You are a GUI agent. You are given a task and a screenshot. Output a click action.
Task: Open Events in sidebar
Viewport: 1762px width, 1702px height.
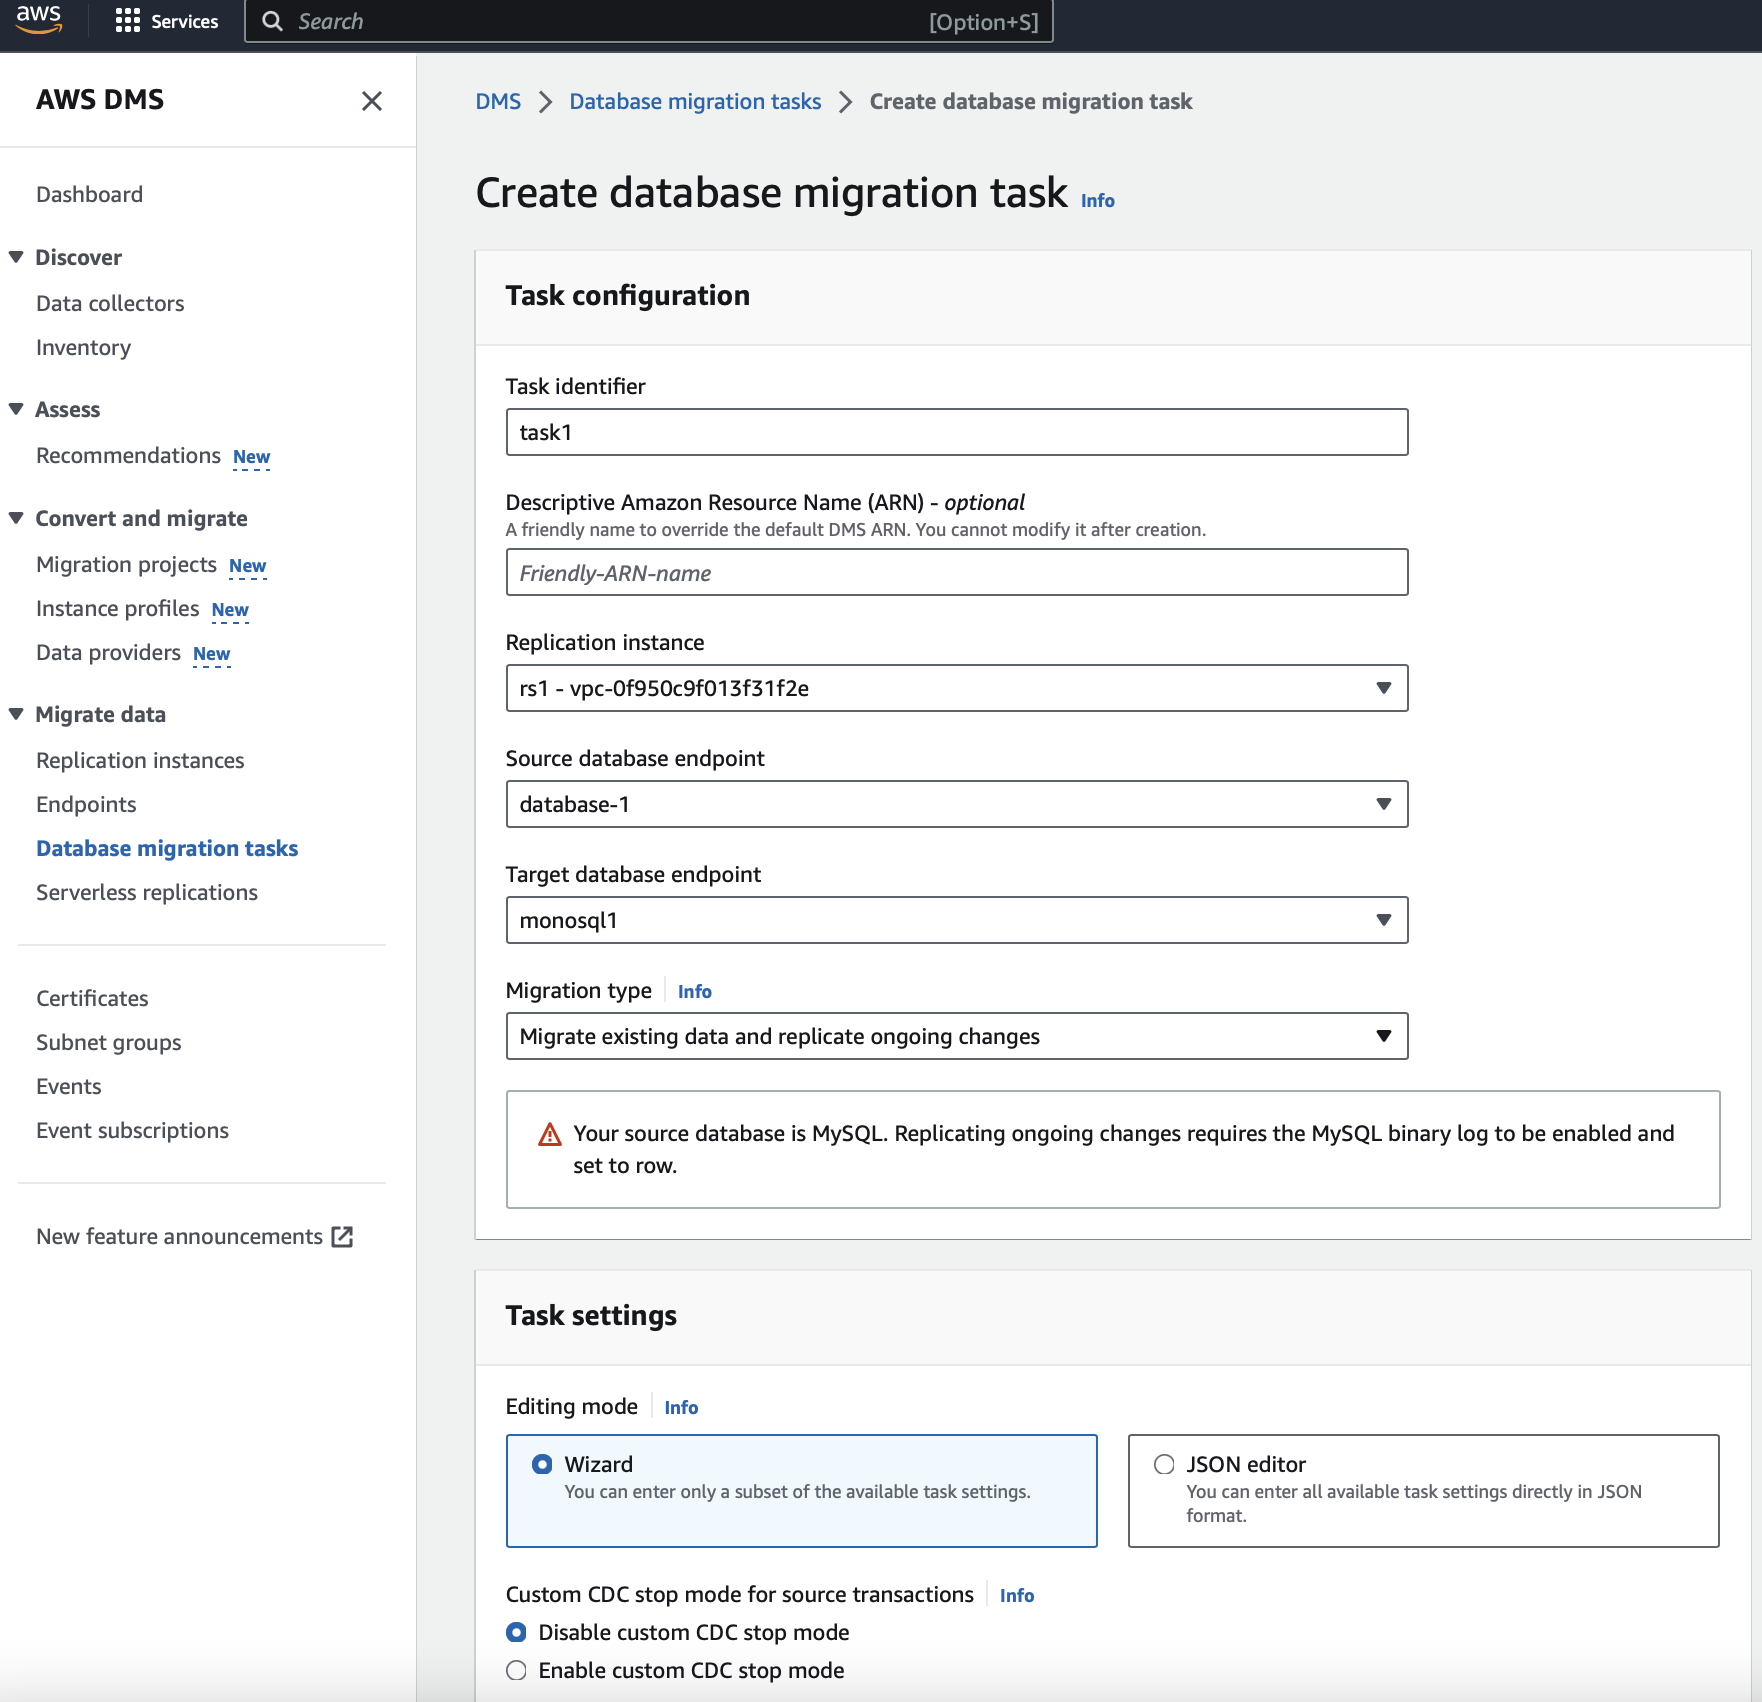[69, 1086]
